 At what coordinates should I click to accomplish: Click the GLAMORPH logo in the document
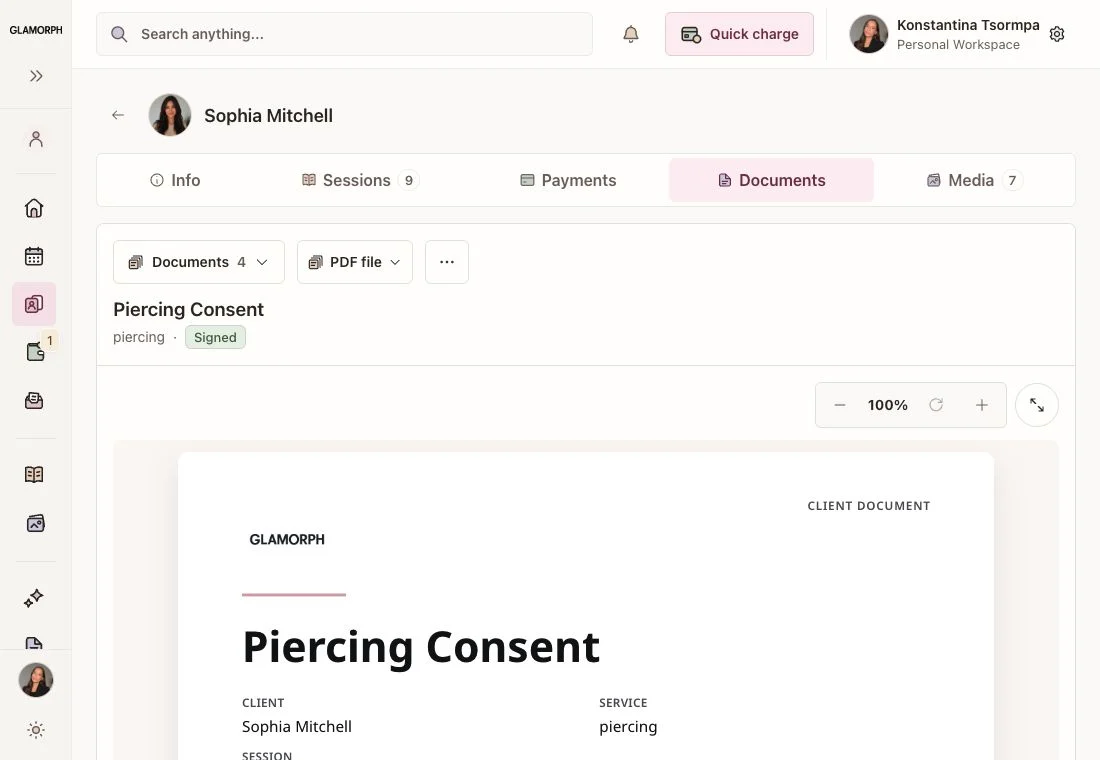(x=287, y=539)
